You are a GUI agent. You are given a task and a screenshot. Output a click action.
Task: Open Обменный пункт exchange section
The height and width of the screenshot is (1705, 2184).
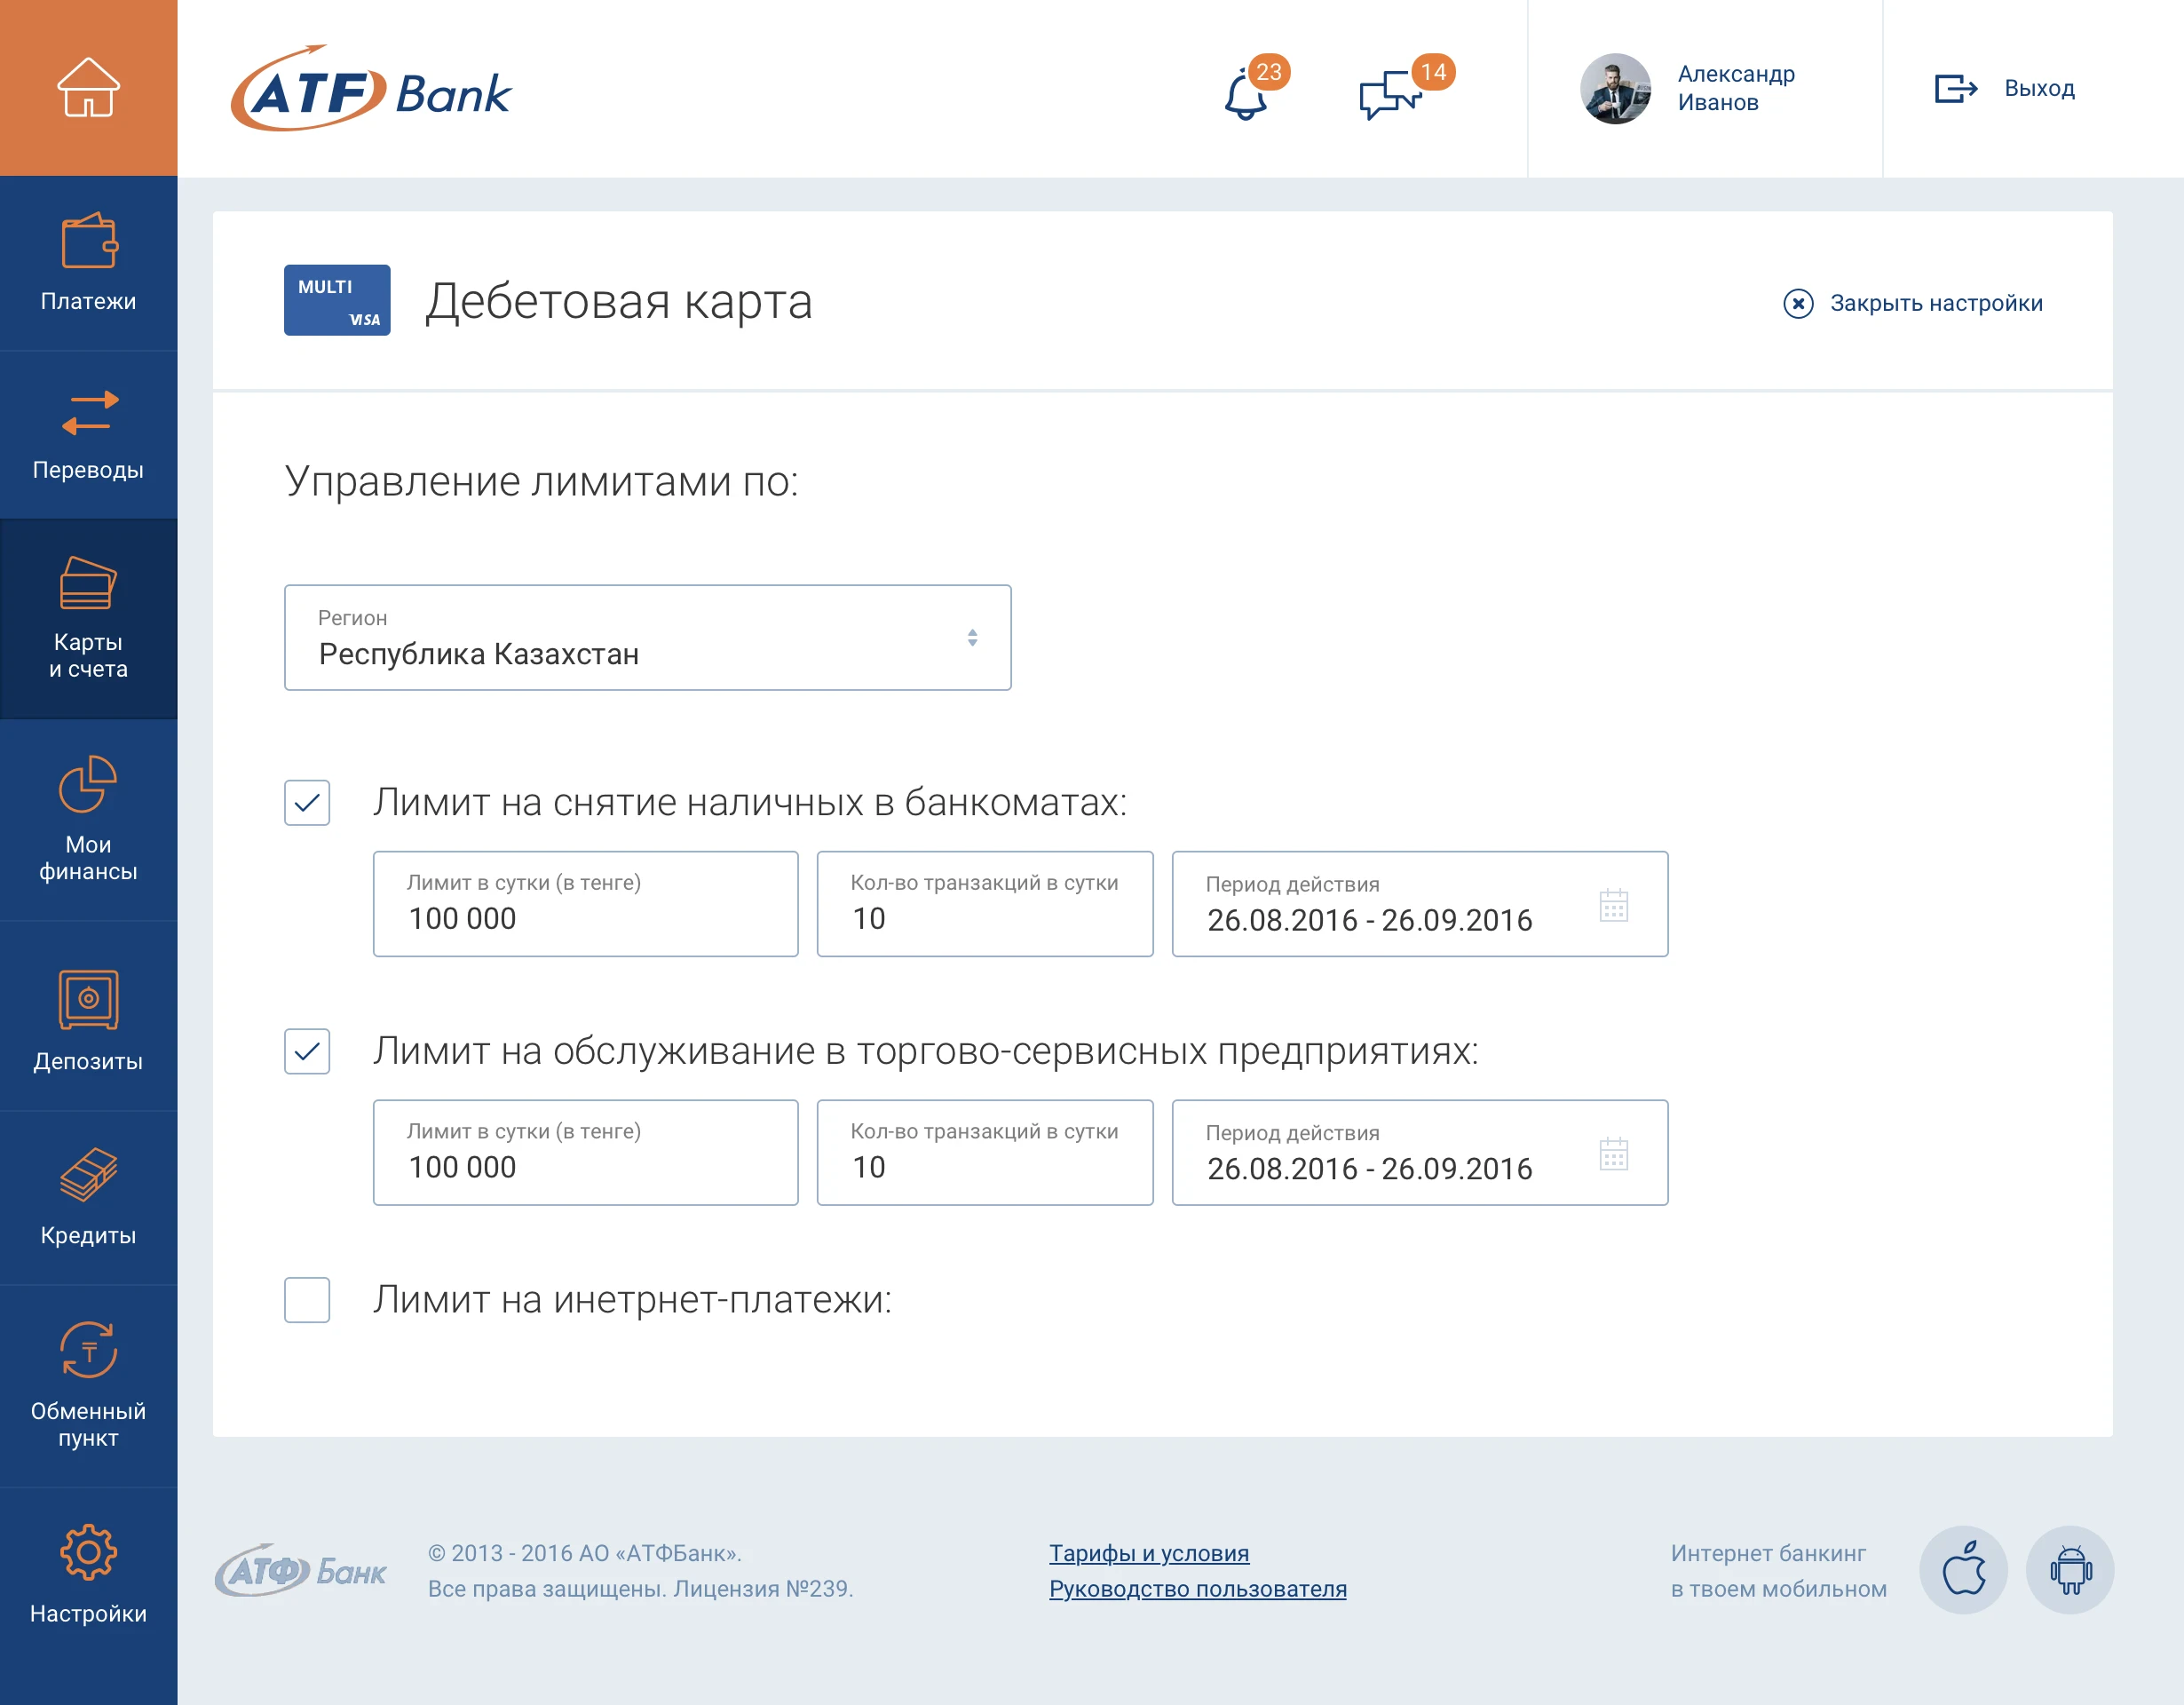click(x=88, y=1385)
